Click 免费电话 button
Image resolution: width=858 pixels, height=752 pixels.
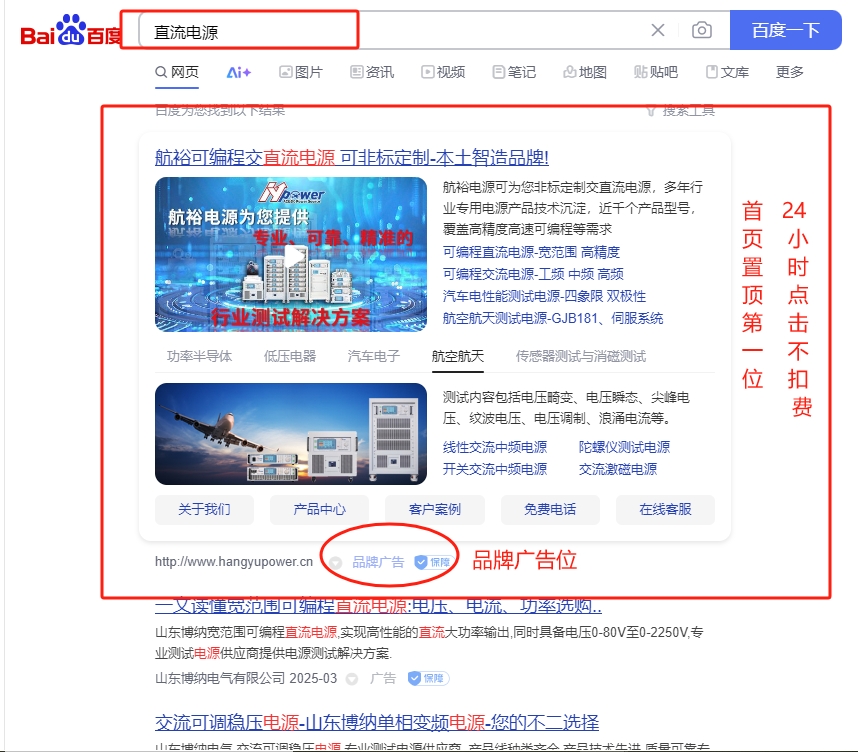click(x=550, y=510)
